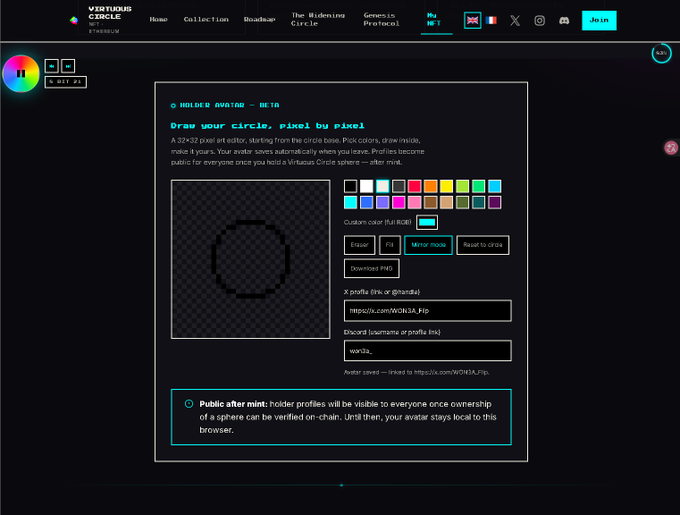Pick the brown color swatch
Viewport: 680px width, 515px height.
(x=431, y=202)
